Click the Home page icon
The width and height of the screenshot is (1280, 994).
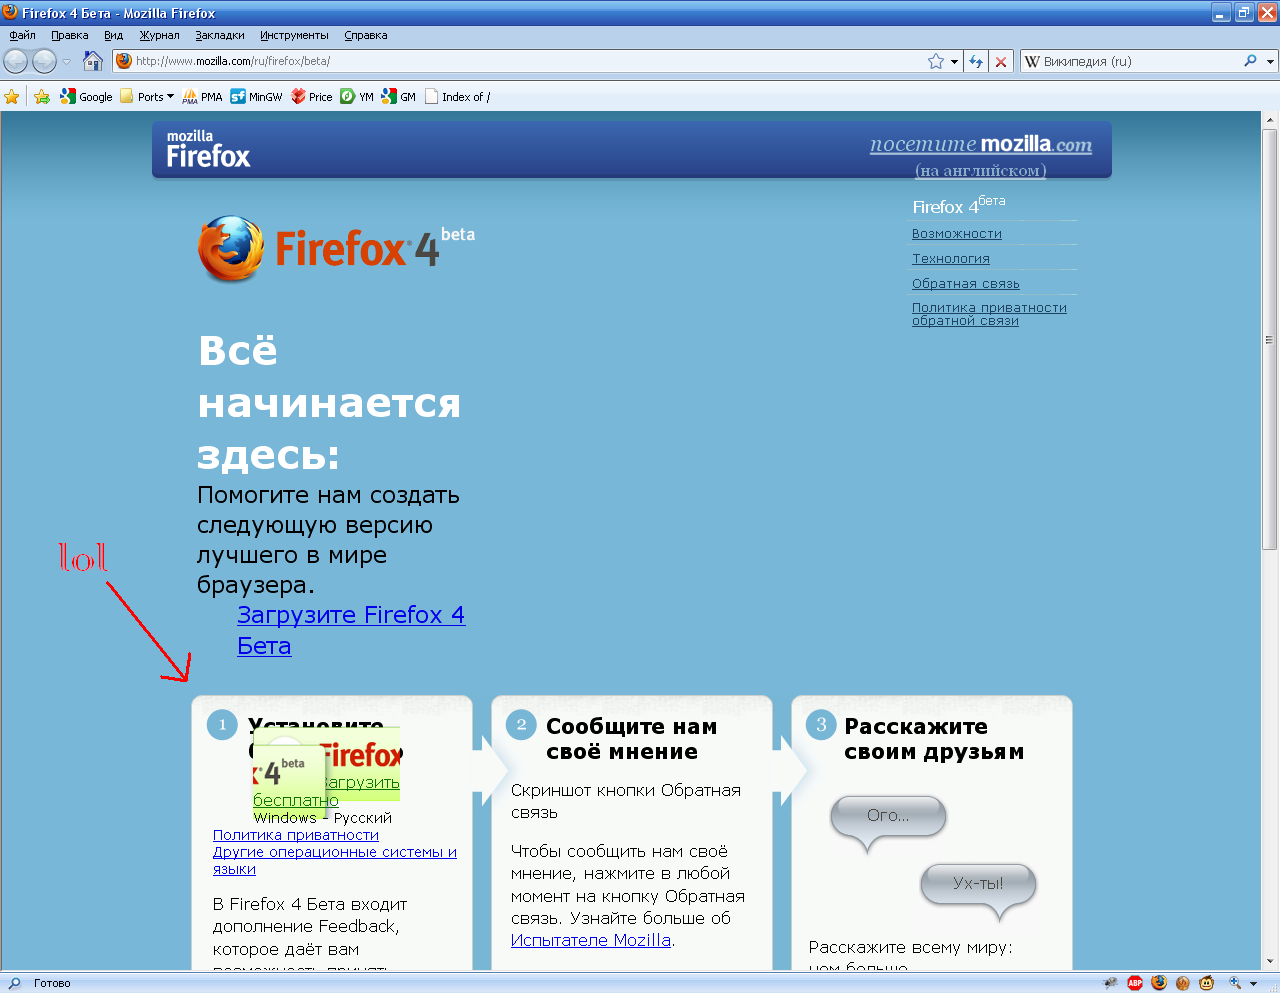93,61
